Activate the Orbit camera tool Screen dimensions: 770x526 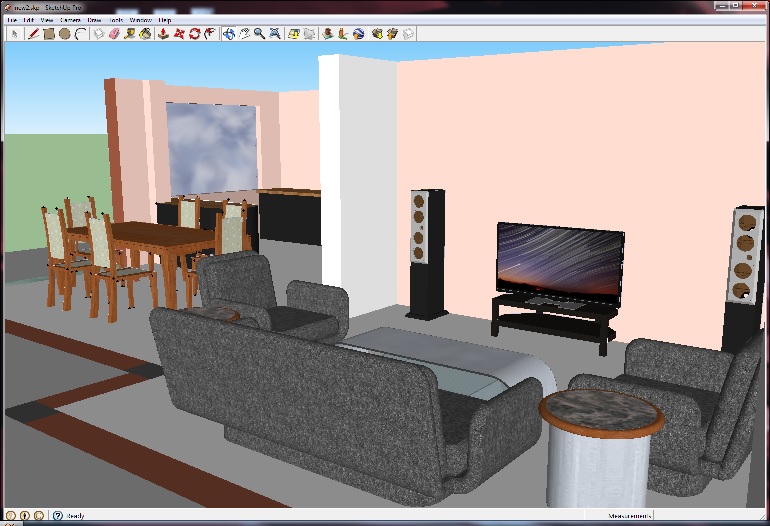coord(228,34)
